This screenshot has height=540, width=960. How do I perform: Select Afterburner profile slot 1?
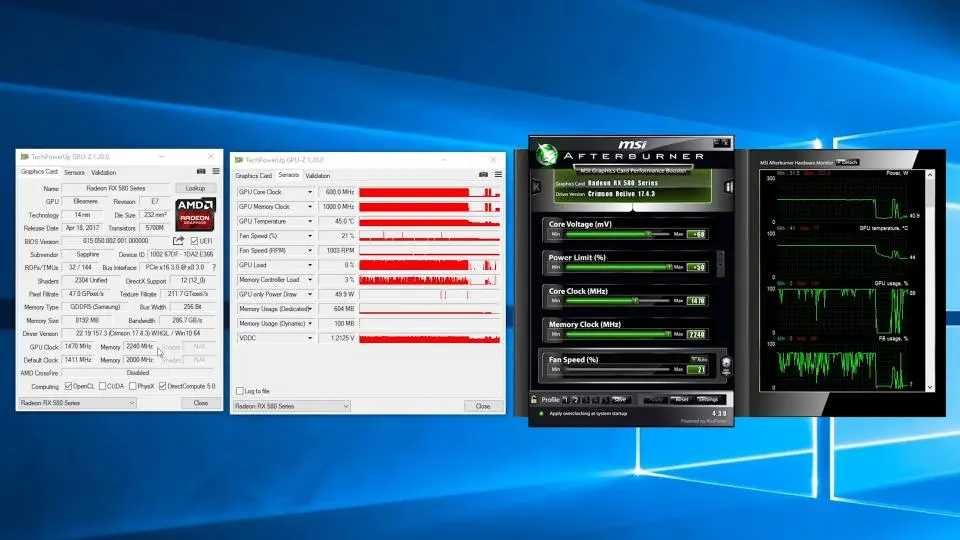566,400
